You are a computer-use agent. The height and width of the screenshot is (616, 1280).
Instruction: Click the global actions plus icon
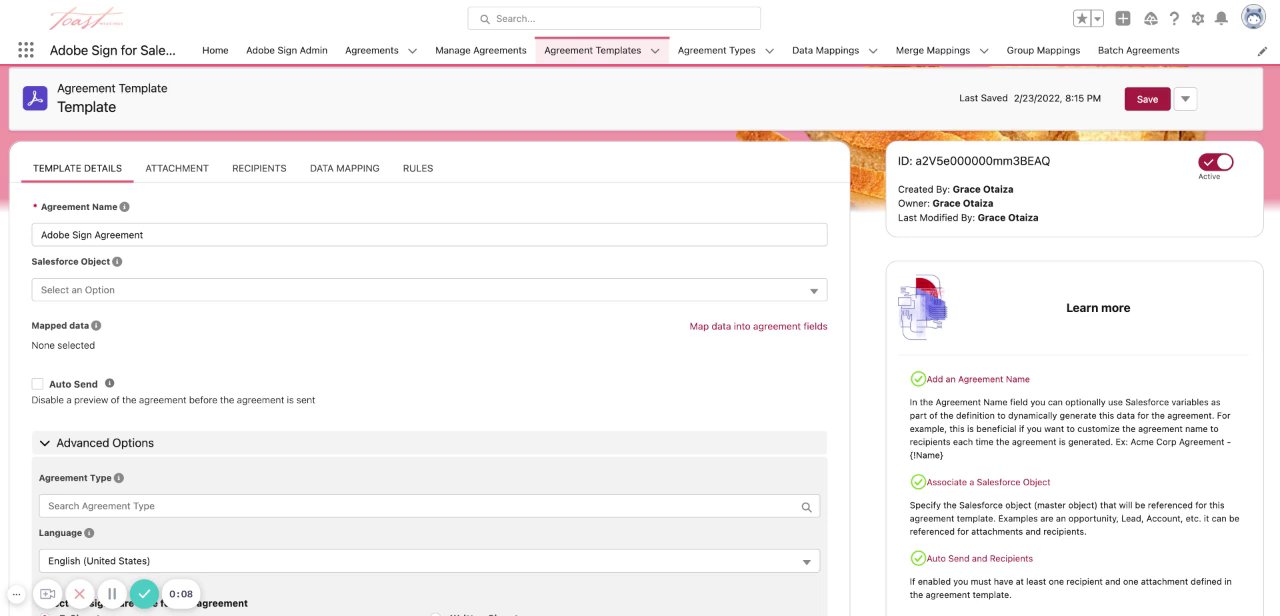1123,18
